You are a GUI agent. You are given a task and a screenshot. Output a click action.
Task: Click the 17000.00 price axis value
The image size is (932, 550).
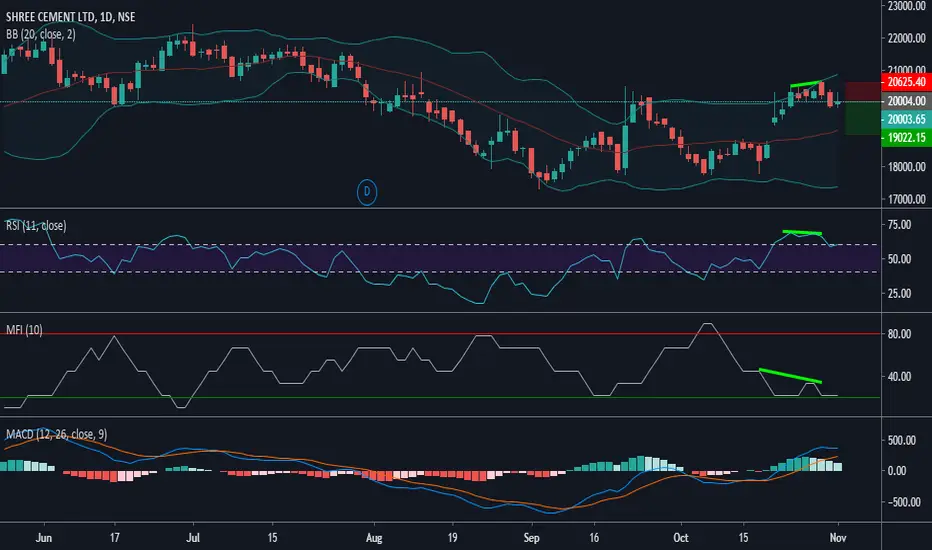click(907, 199)
